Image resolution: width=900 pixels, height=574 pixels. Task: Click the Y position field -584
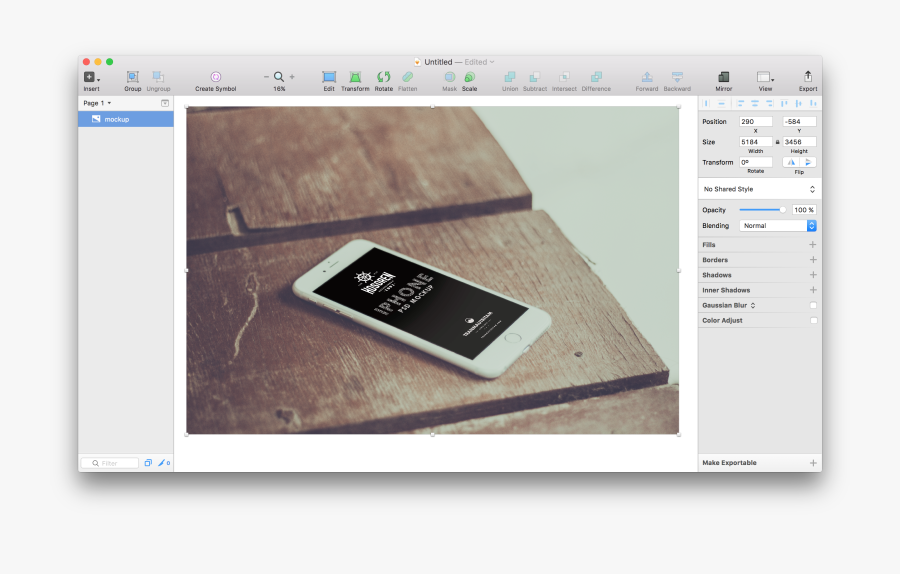[799, 122]
